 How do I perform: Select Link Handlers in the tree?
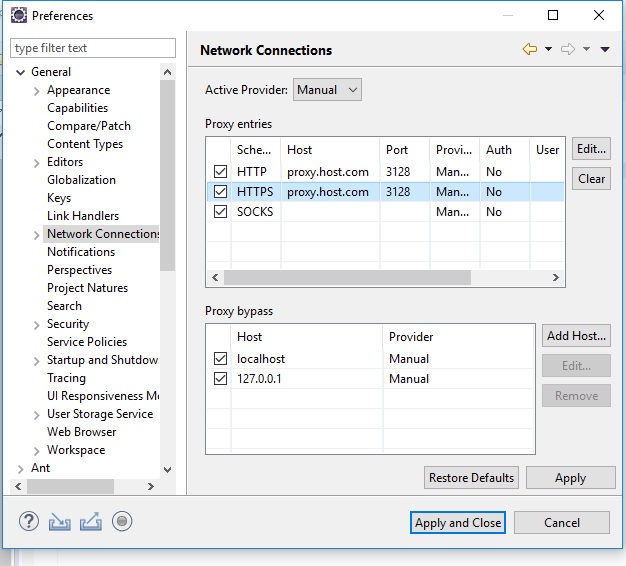(83, 216)
